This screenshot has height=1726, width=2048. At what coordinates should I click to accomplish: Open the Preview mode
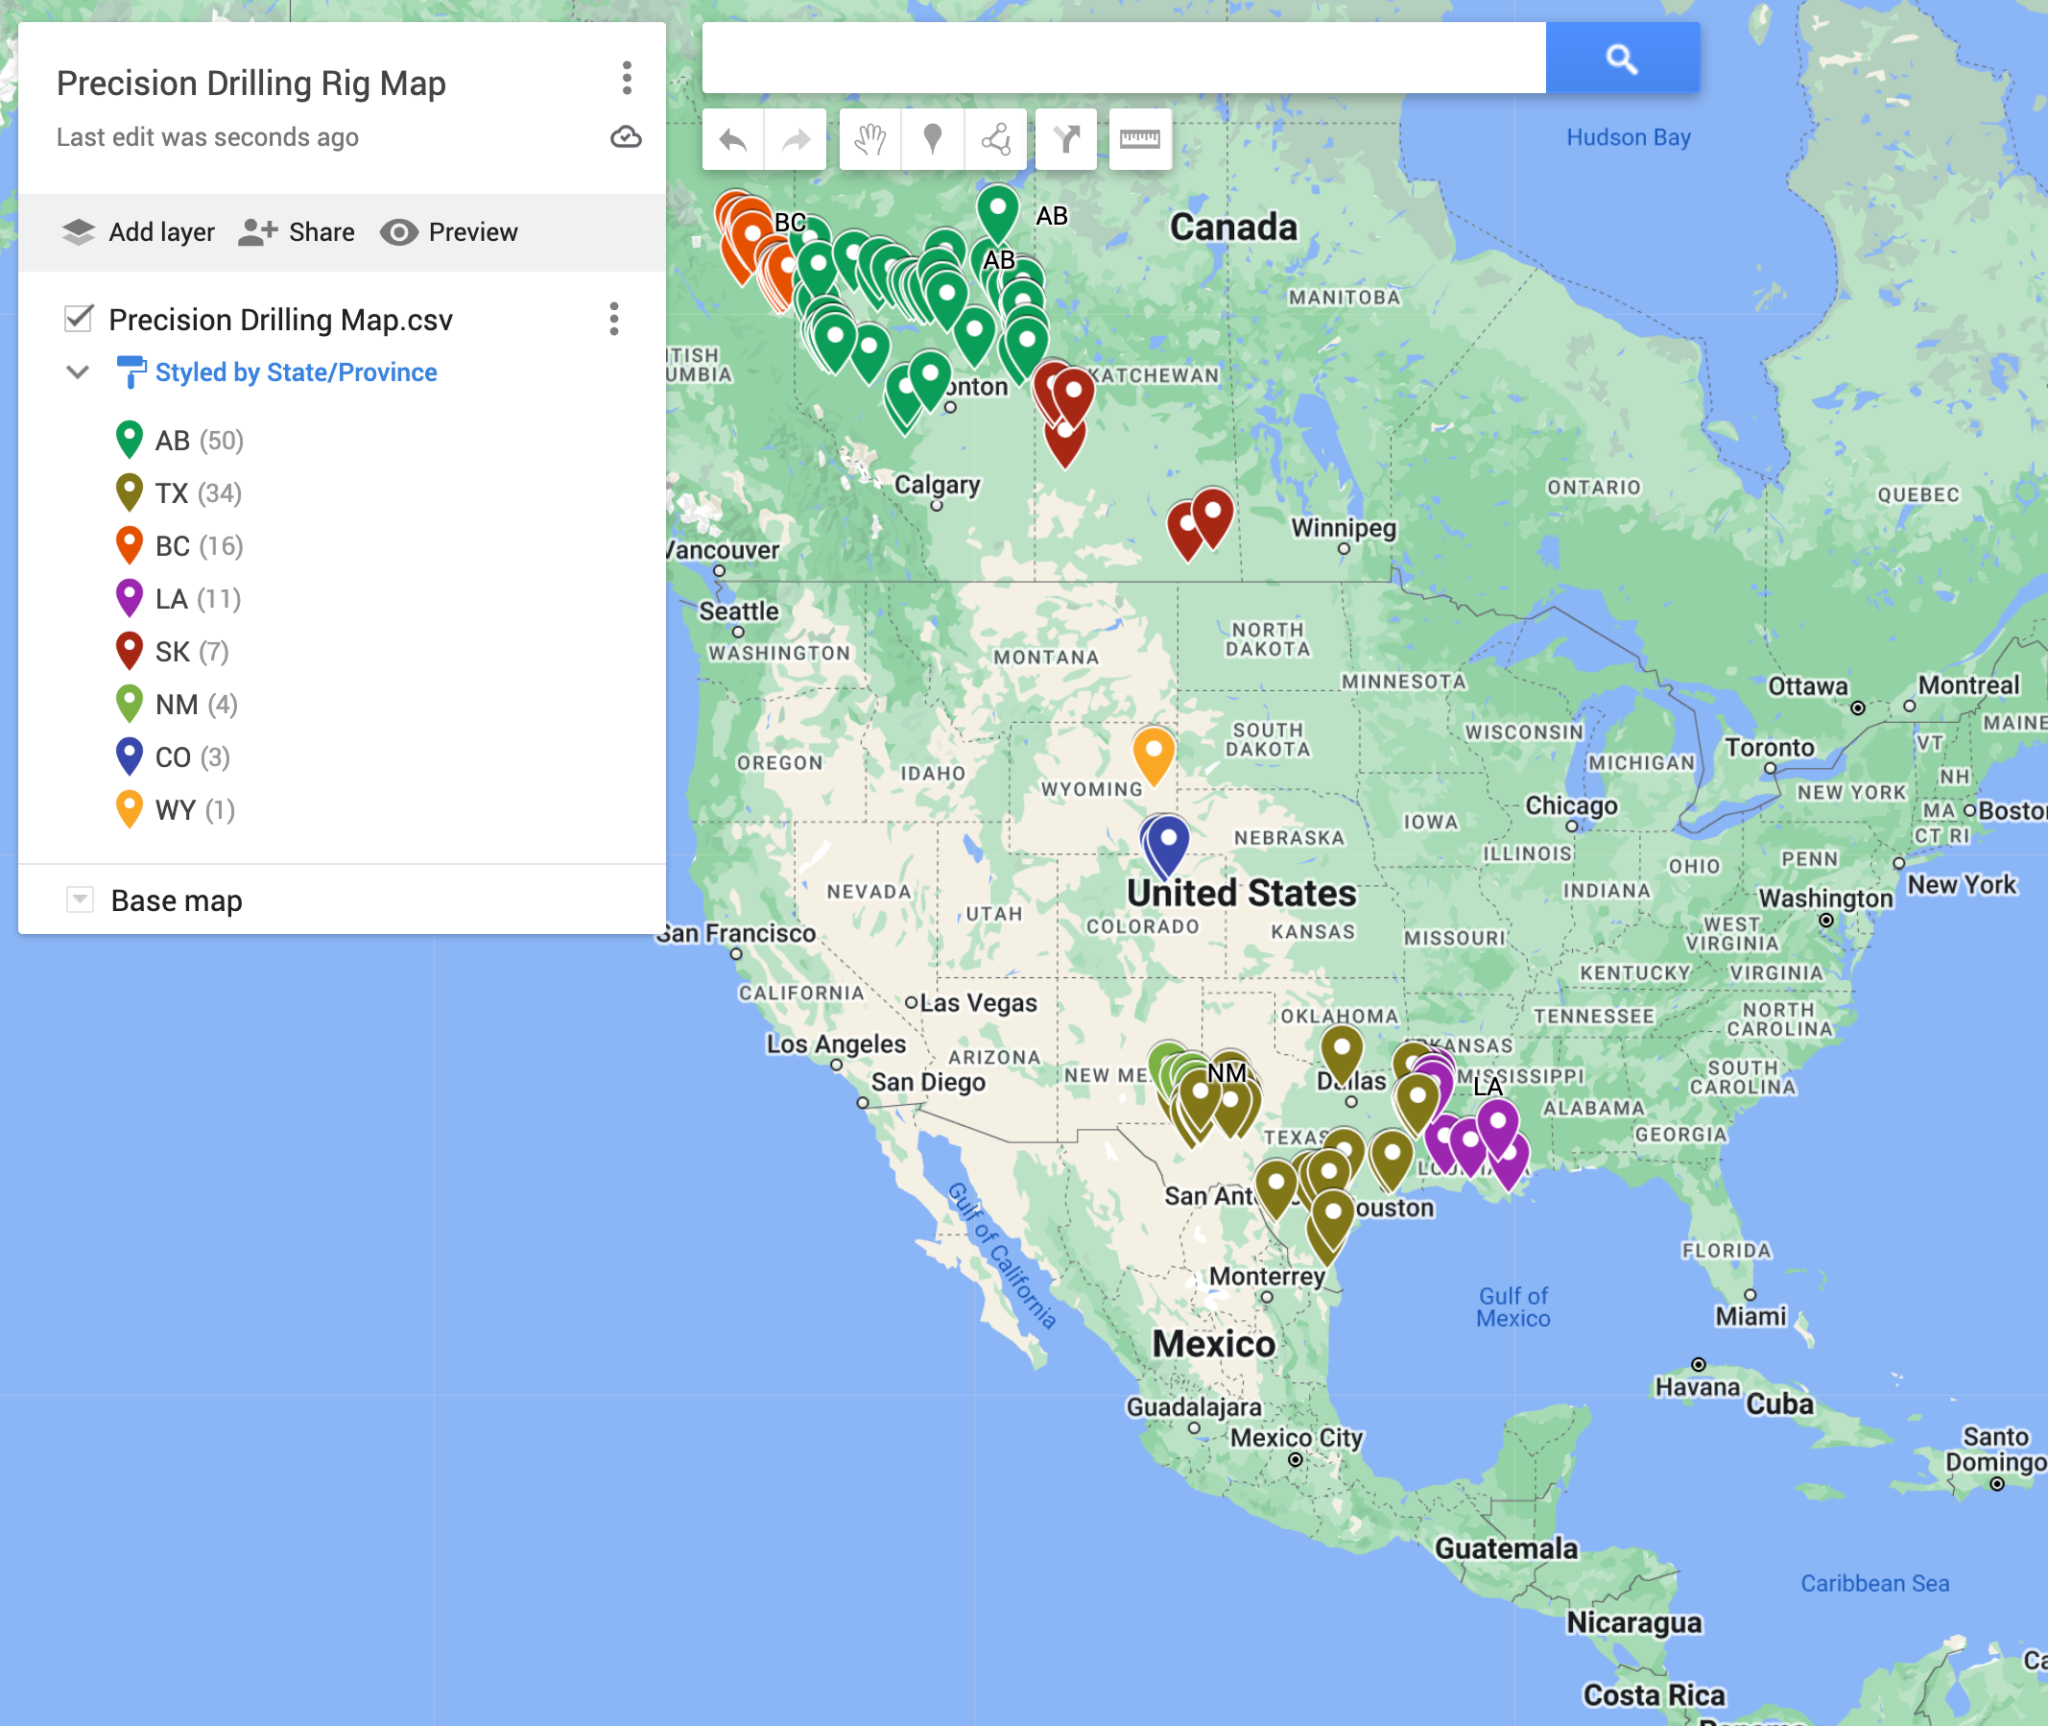click(448, 232)
